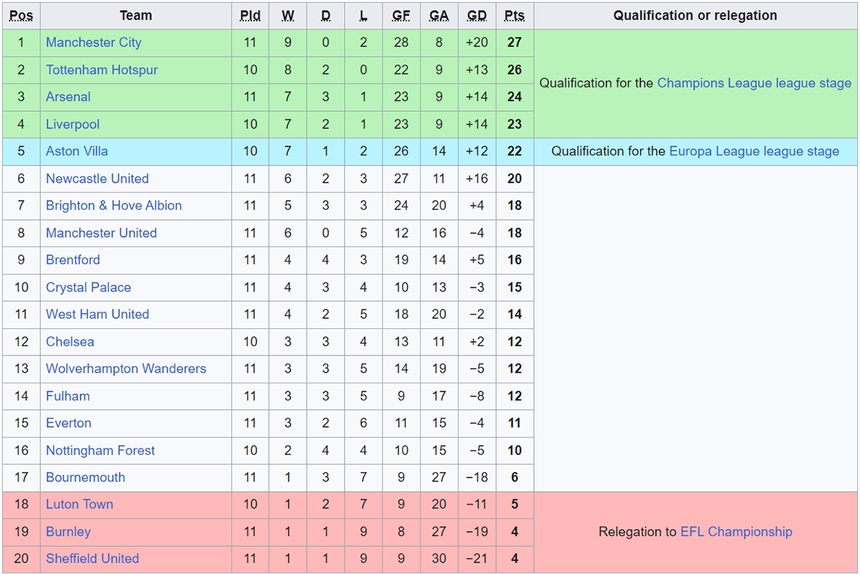860x574 pixels.
Task: Select the Crystal Palace link
Action: (88, 287)
